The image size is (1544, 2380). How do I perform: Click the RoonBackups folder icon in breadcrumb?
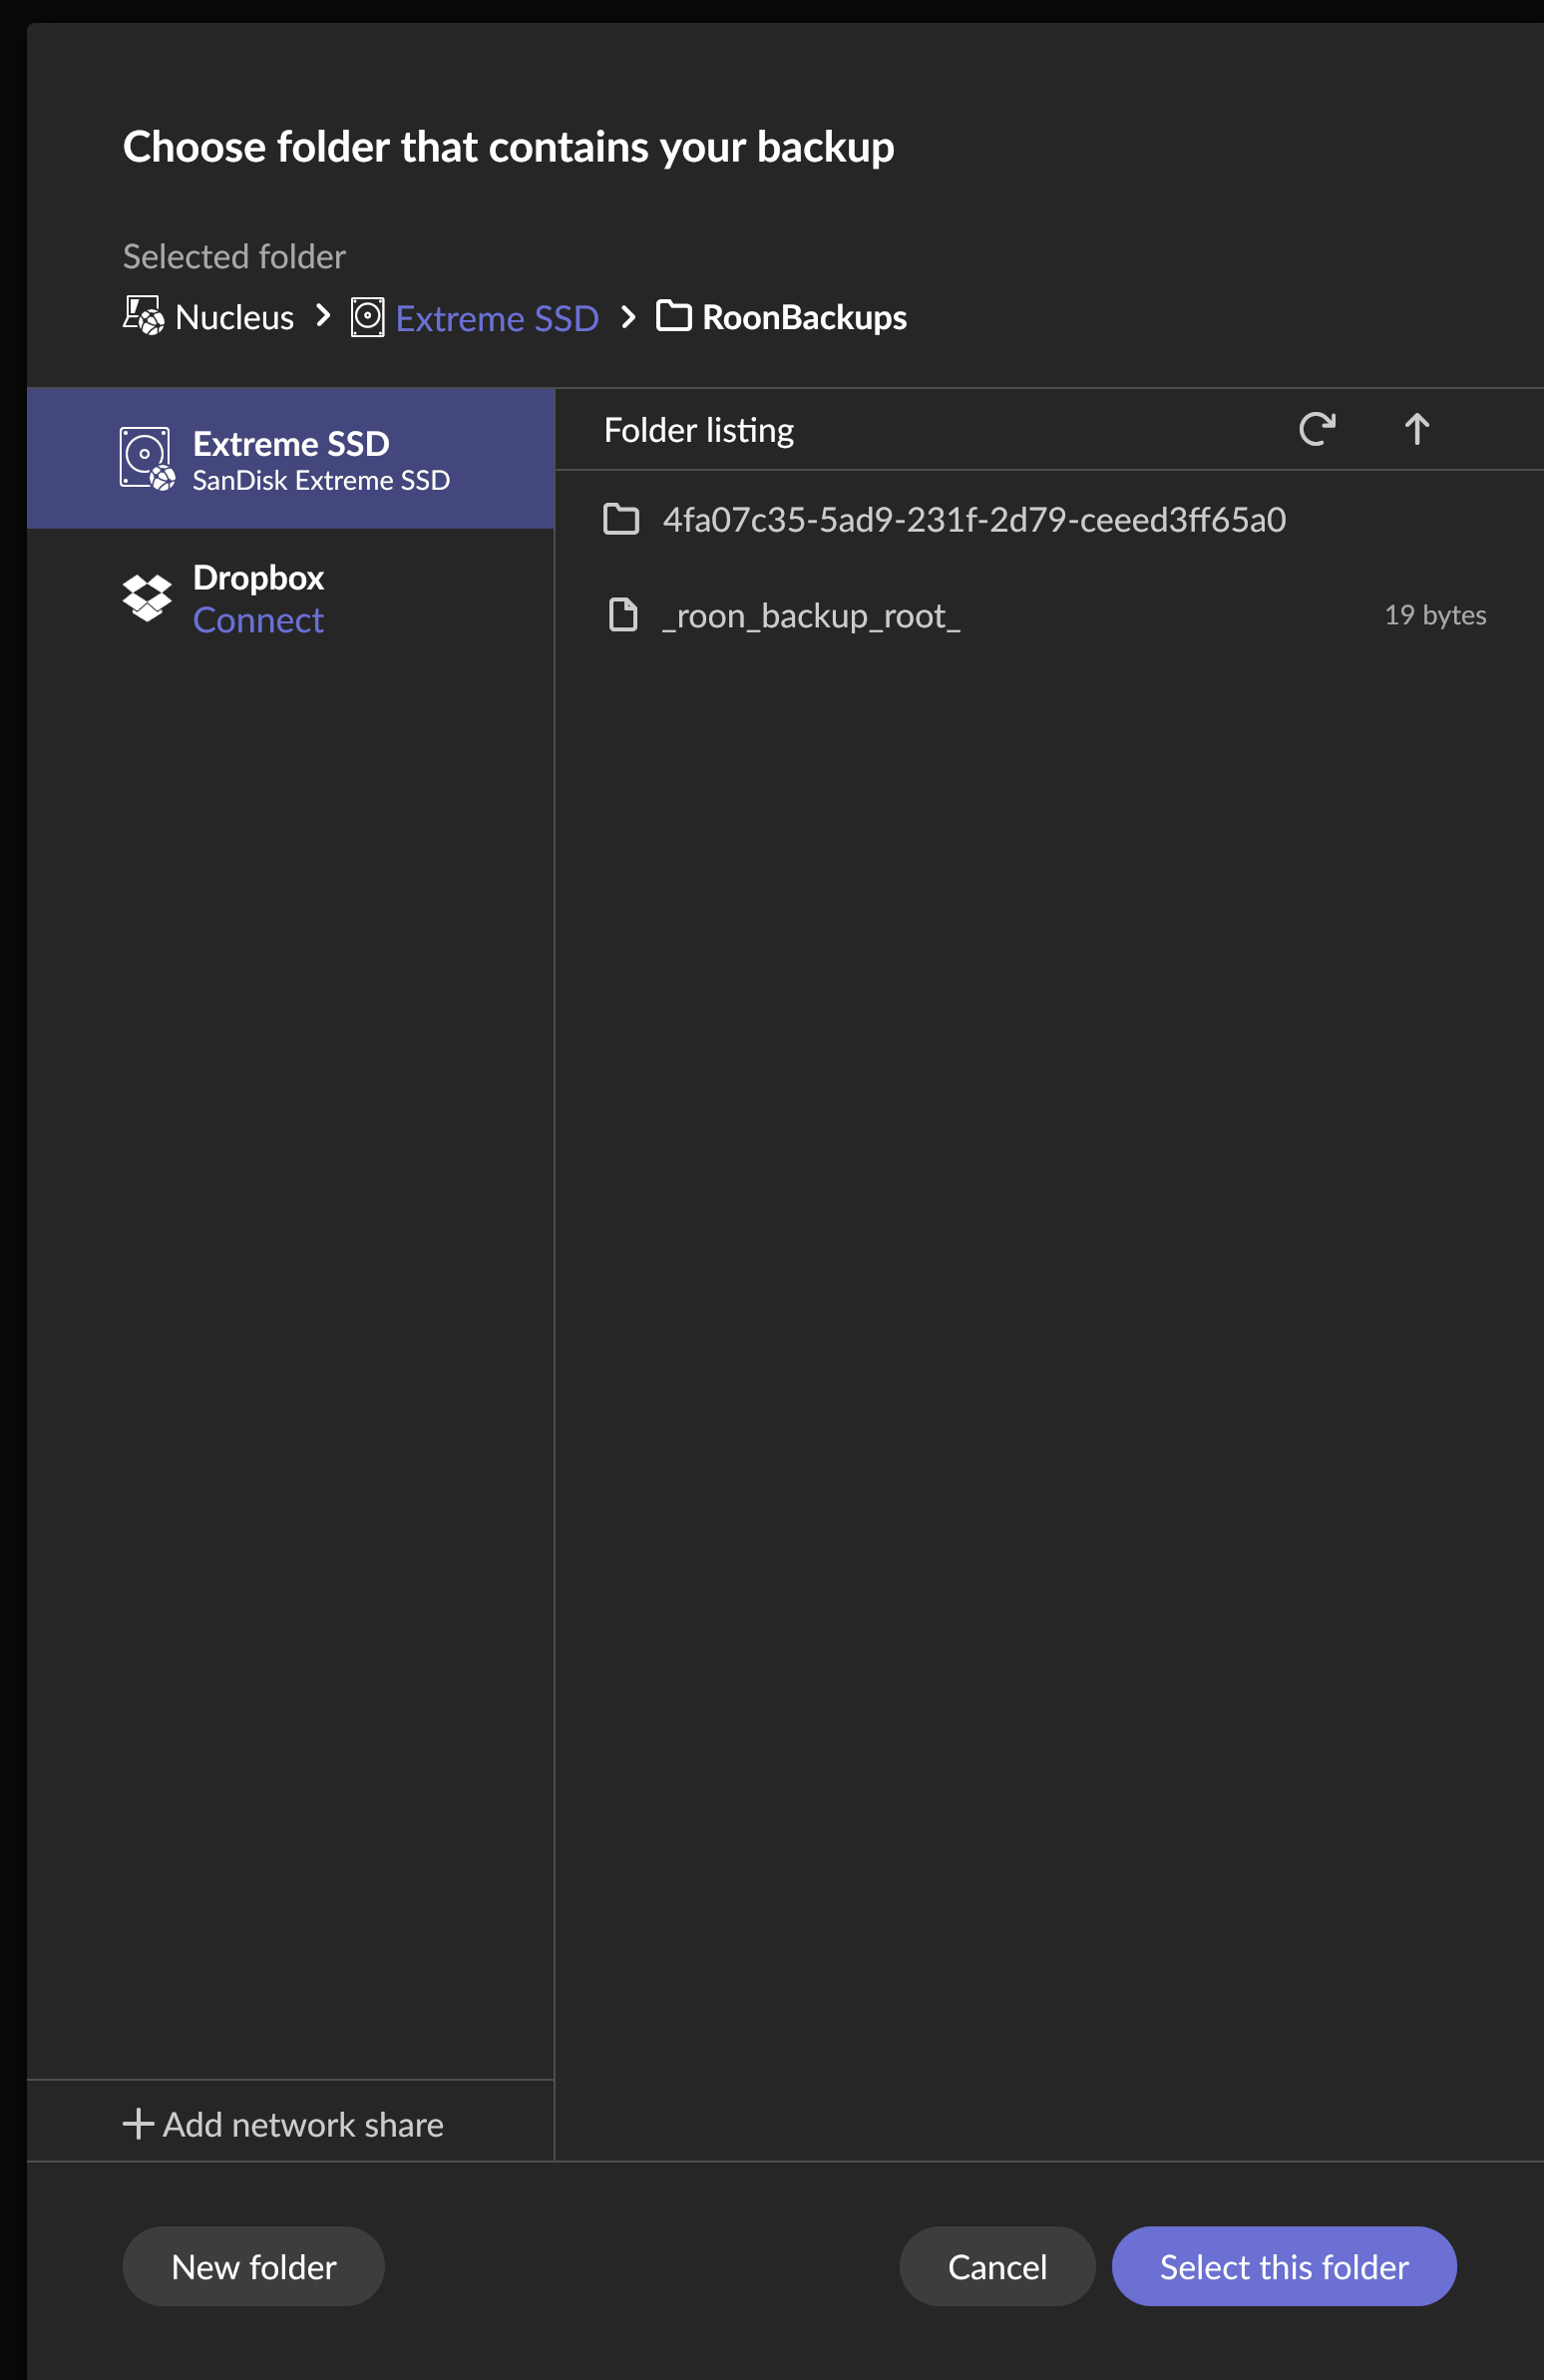(673, 316)
